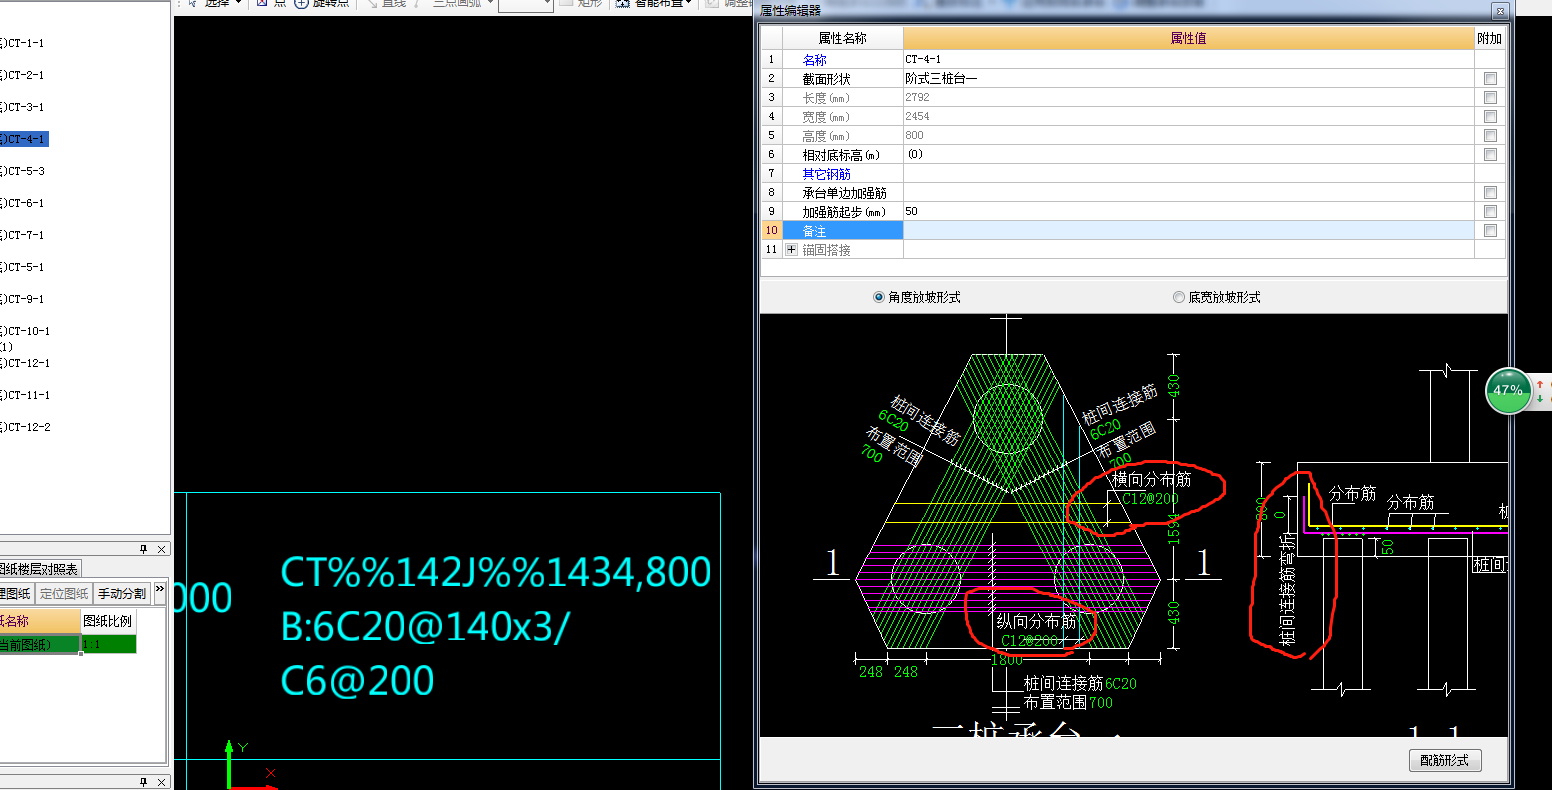Edit 加强筋起步 value 50
The image size is (1552, 790).
coord(1188,211)
